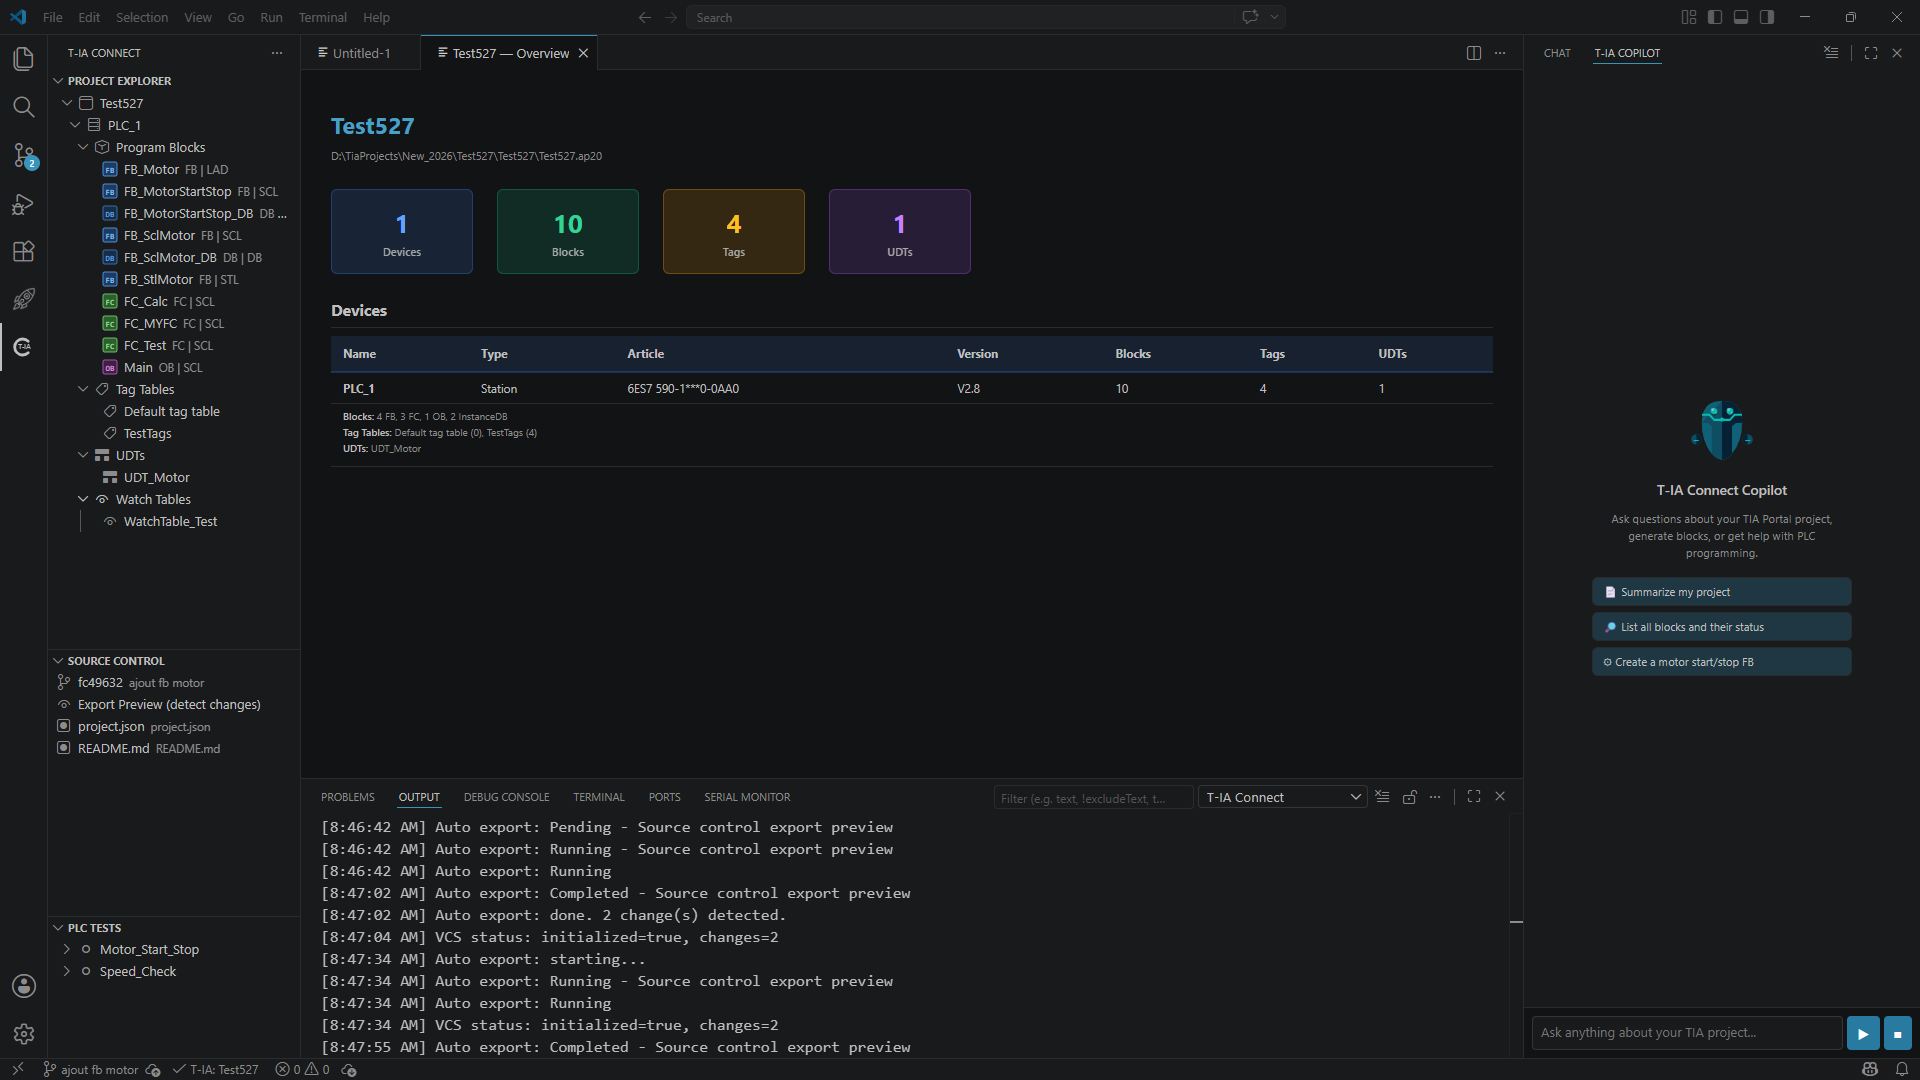Viewport: 1920px width, 1080px height.
Task: Click the remote window status bar icon
Action: (x=17, y=1069)
